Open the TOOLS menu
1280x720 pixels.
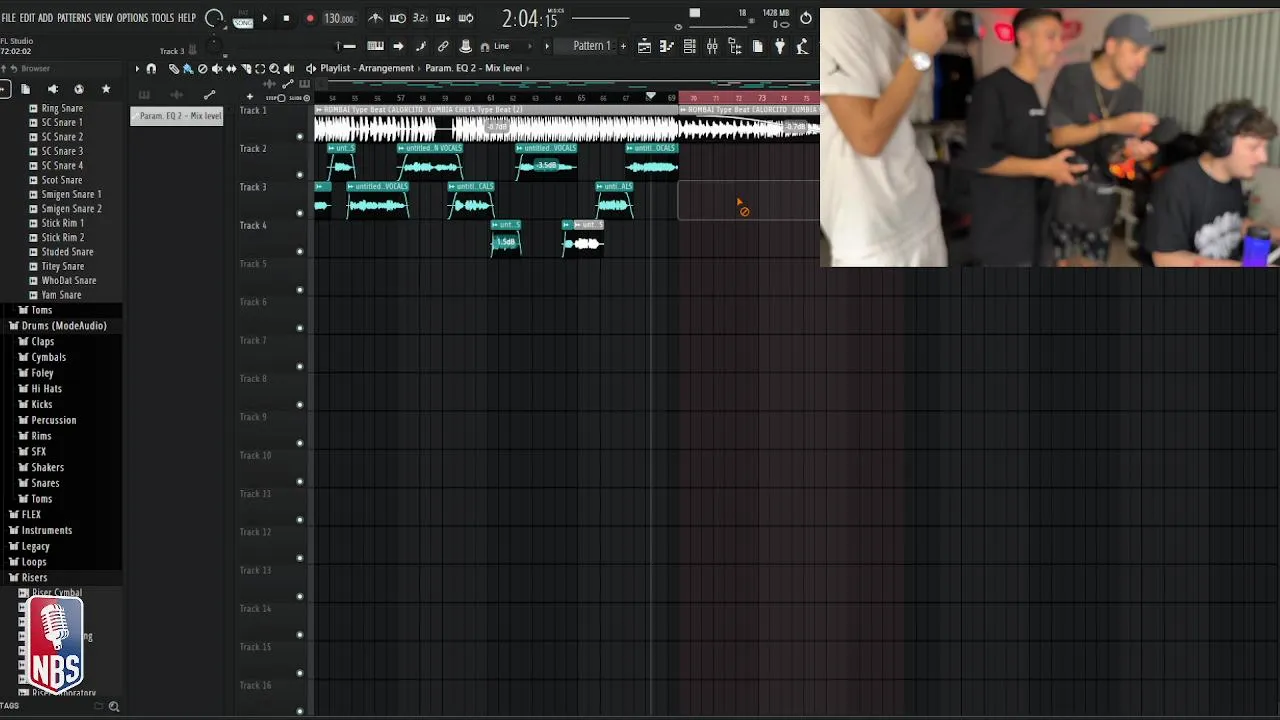[162, 18]
